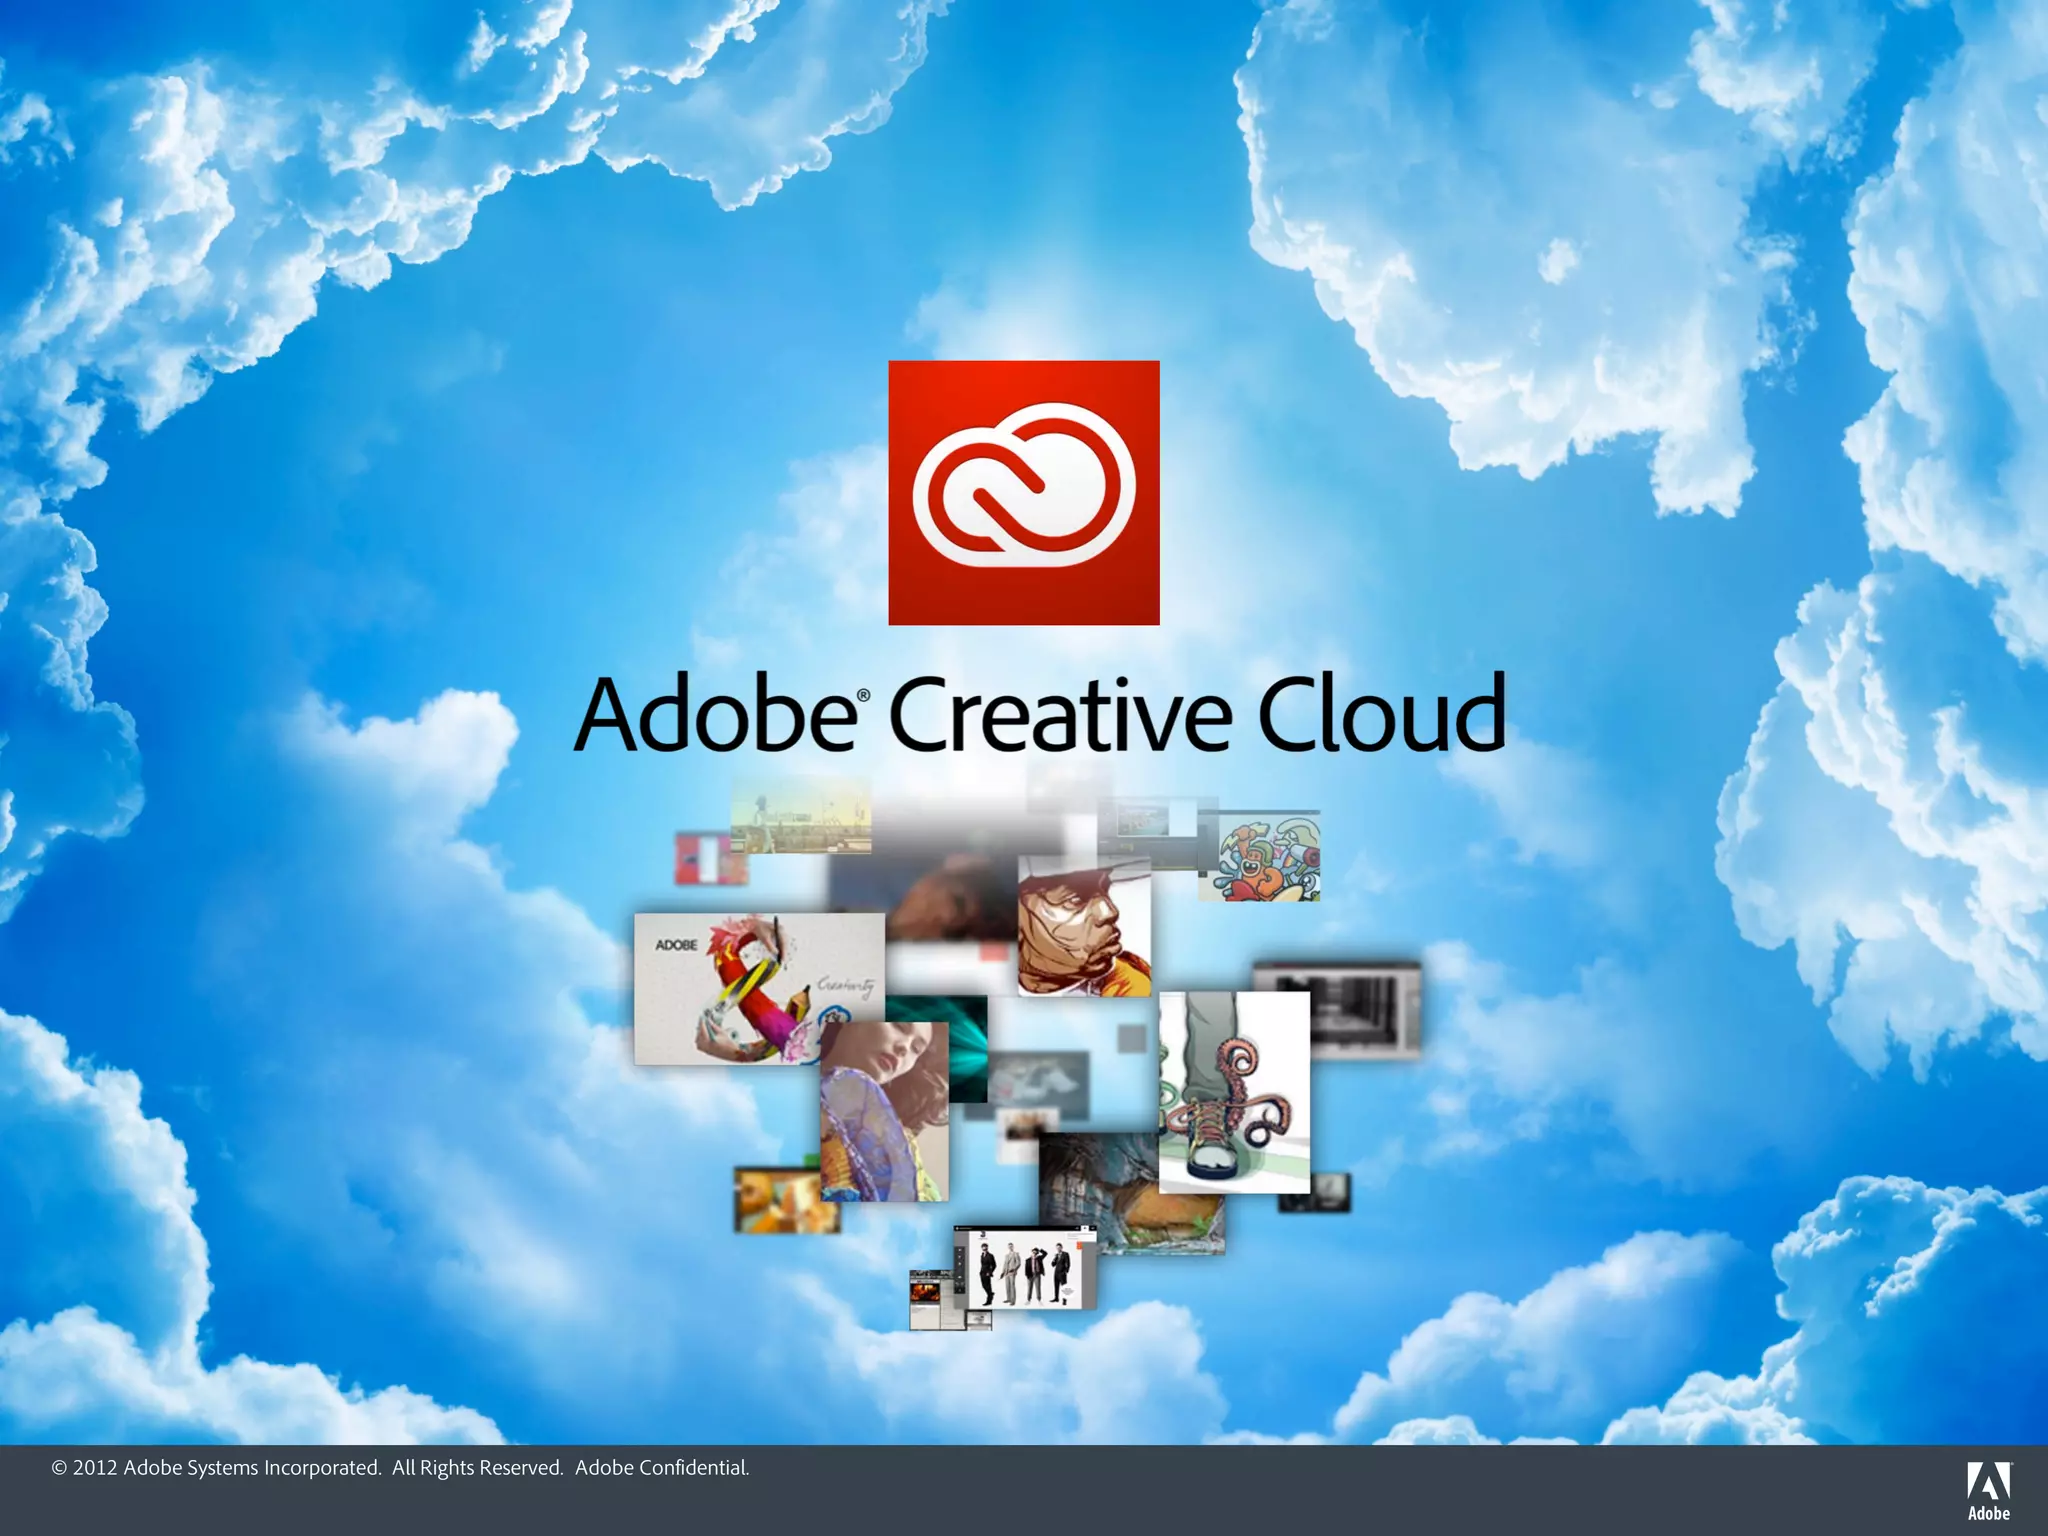This screenshot has height=1536, width=2048.
Task: Open the woman in floral dress thumbnail
Action: (x=884, y=1111)
